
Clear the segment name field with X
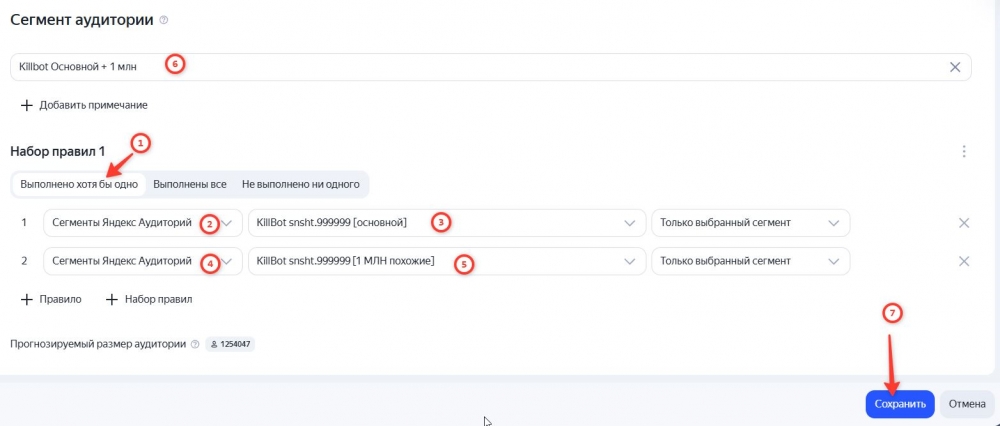tap(955, 67)
